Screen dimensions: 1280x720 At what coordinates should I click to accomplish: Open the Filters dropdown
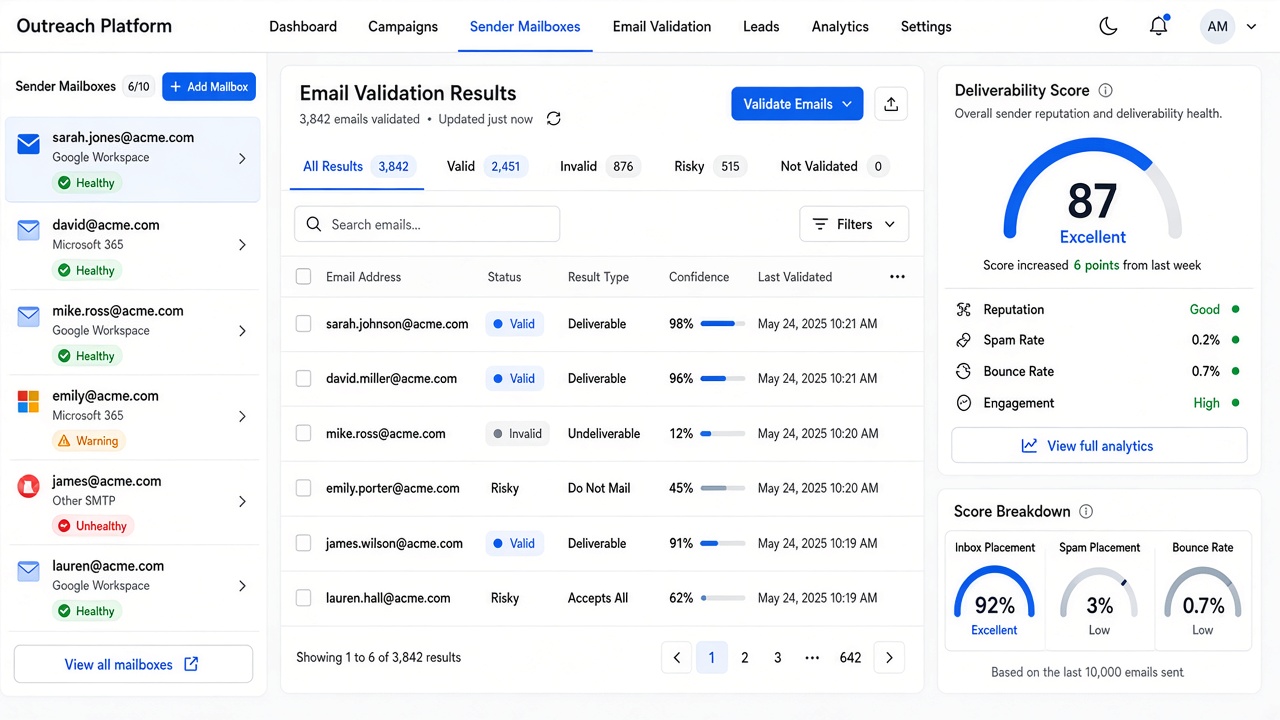pos(854,224)
